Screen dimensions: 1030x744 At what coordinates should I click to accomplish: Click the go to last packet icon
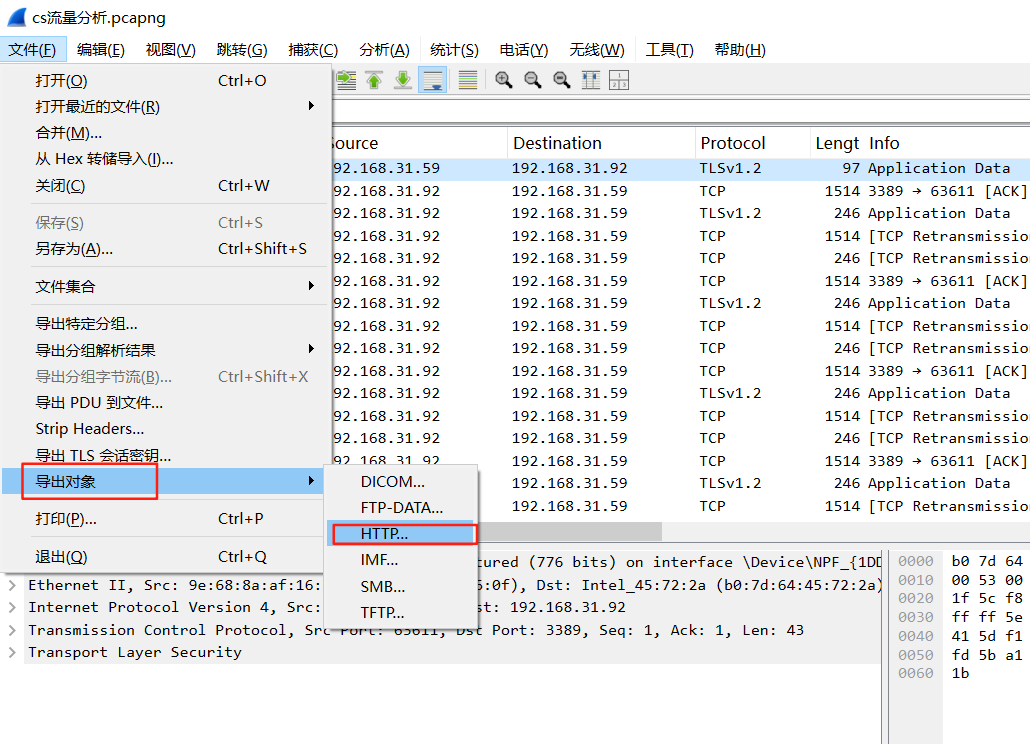point(403,80)
